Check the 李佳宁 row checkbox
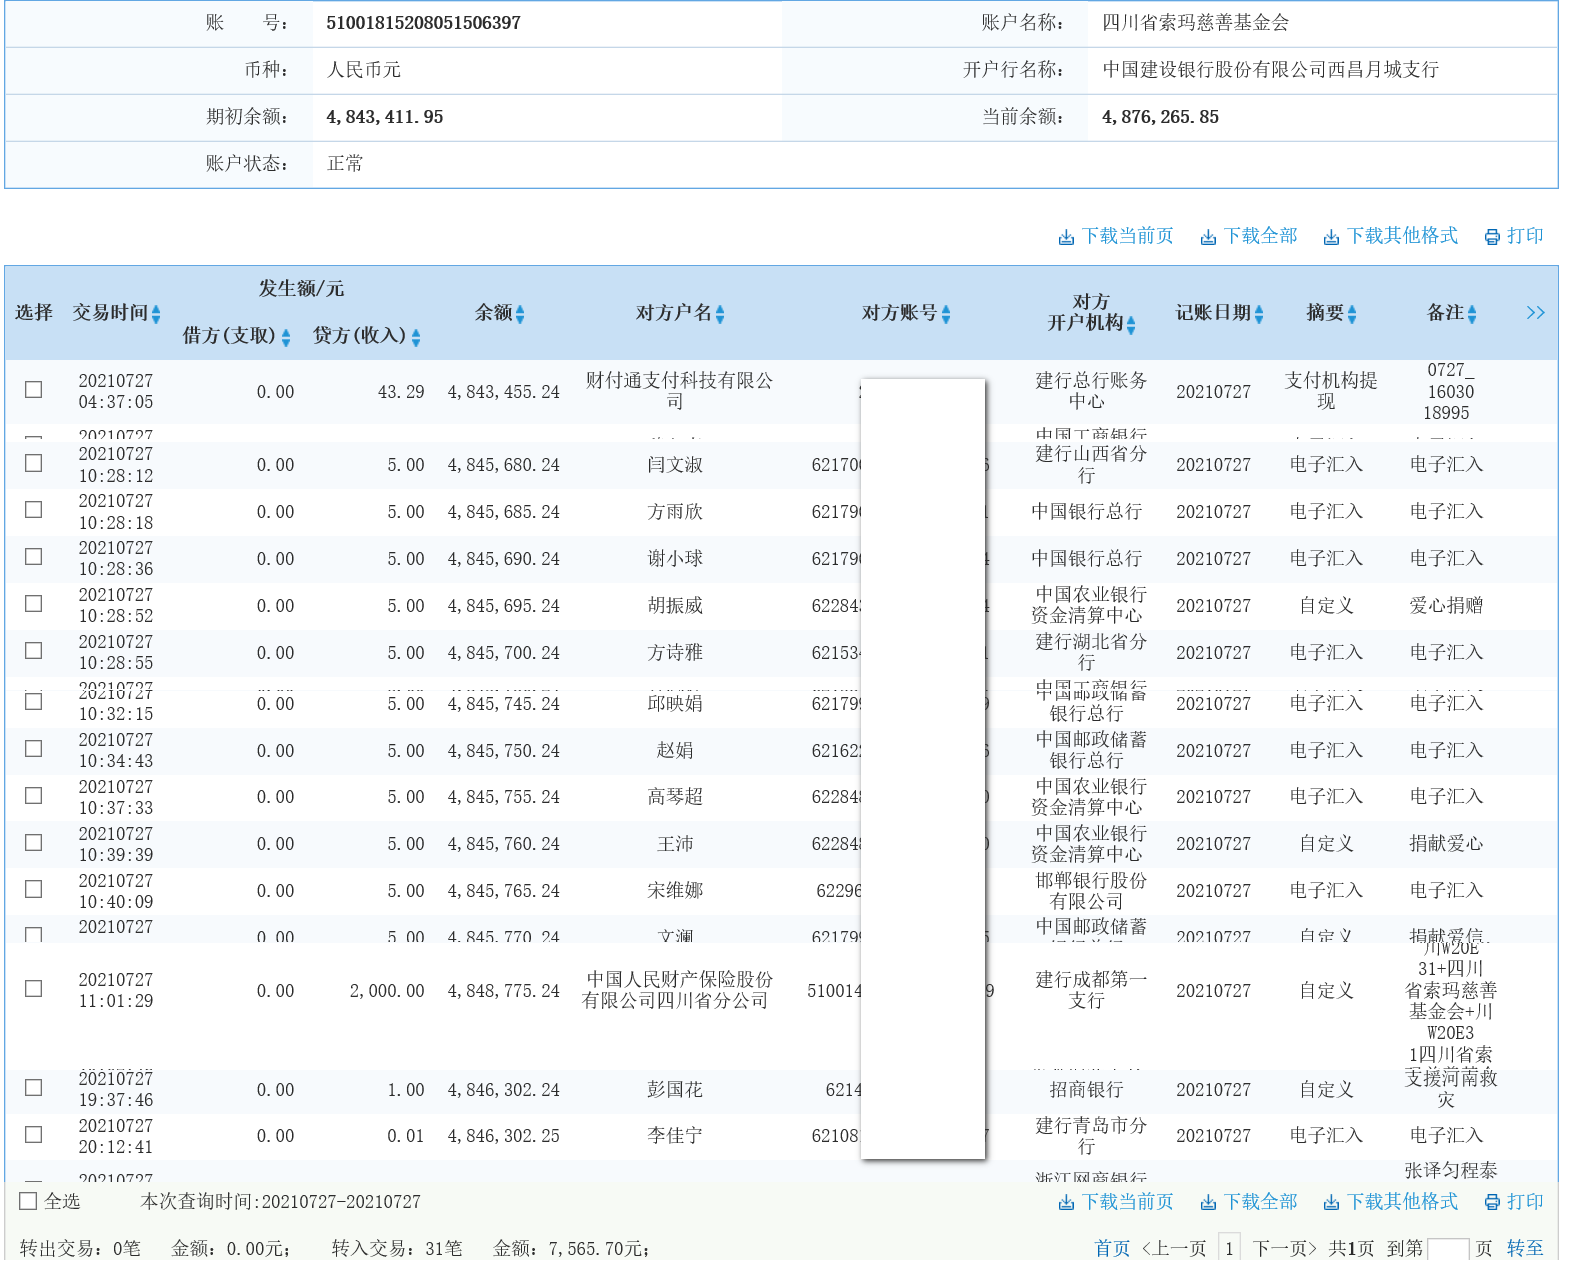Image resolution: width=1571 pixels, height=1282 pixels. pyautogui.click(x=34, y=1135)
